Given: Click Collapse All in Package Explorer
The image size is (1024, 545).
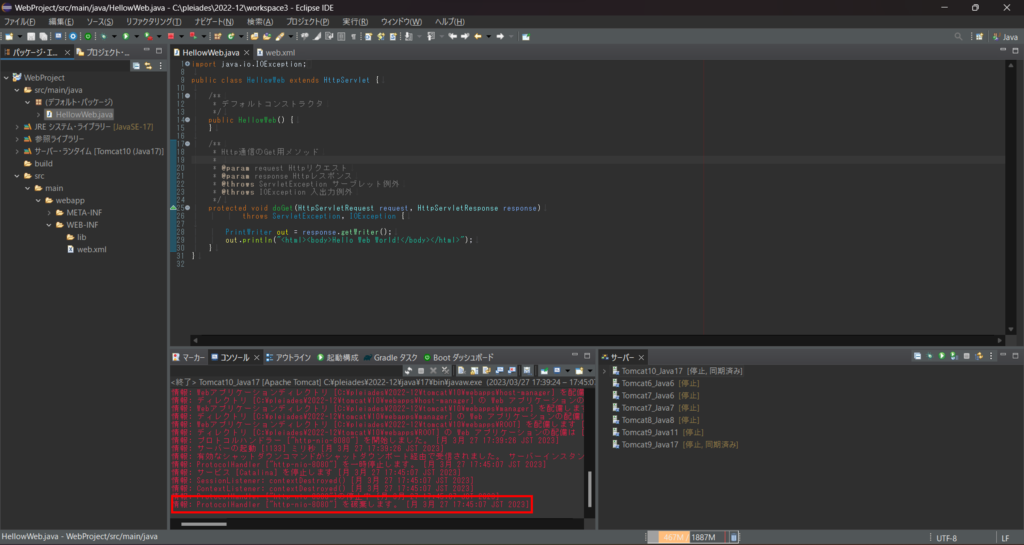Looking at the screenshot, I should pyautogui.click(x=136, y=66).
